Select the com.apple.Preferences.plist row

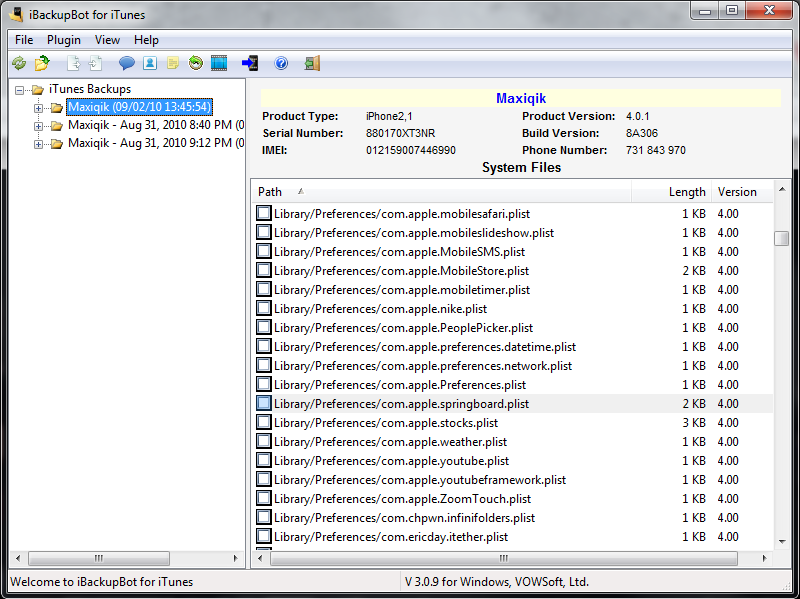click(x=513, y=384)
